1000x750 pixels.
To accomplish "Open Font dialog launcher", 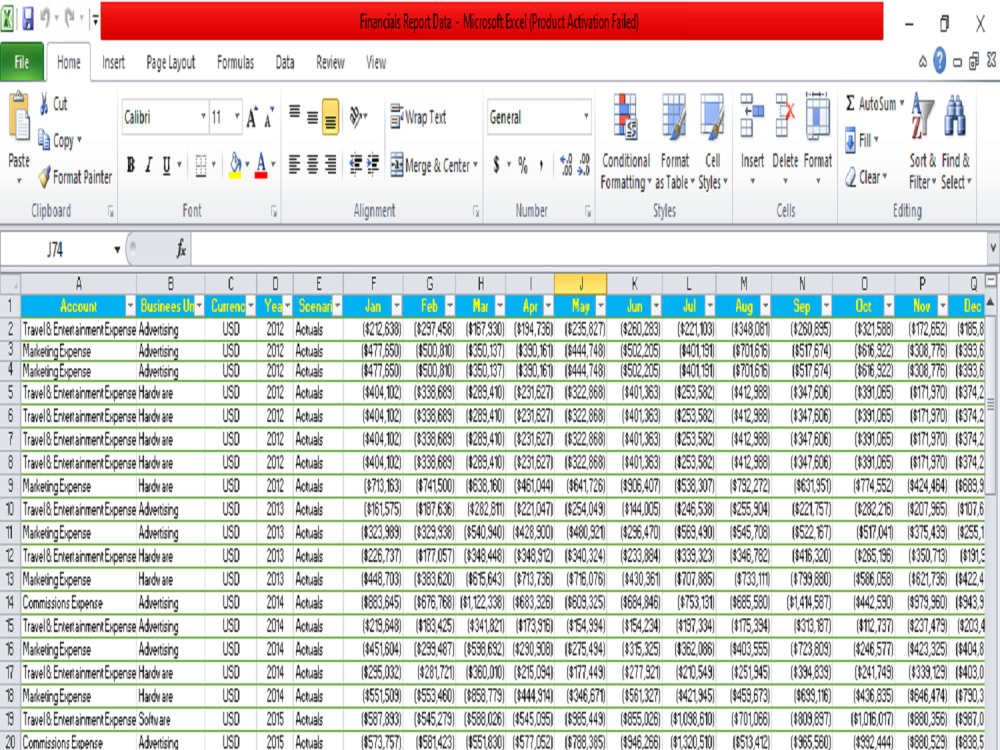I will point(274,211).
